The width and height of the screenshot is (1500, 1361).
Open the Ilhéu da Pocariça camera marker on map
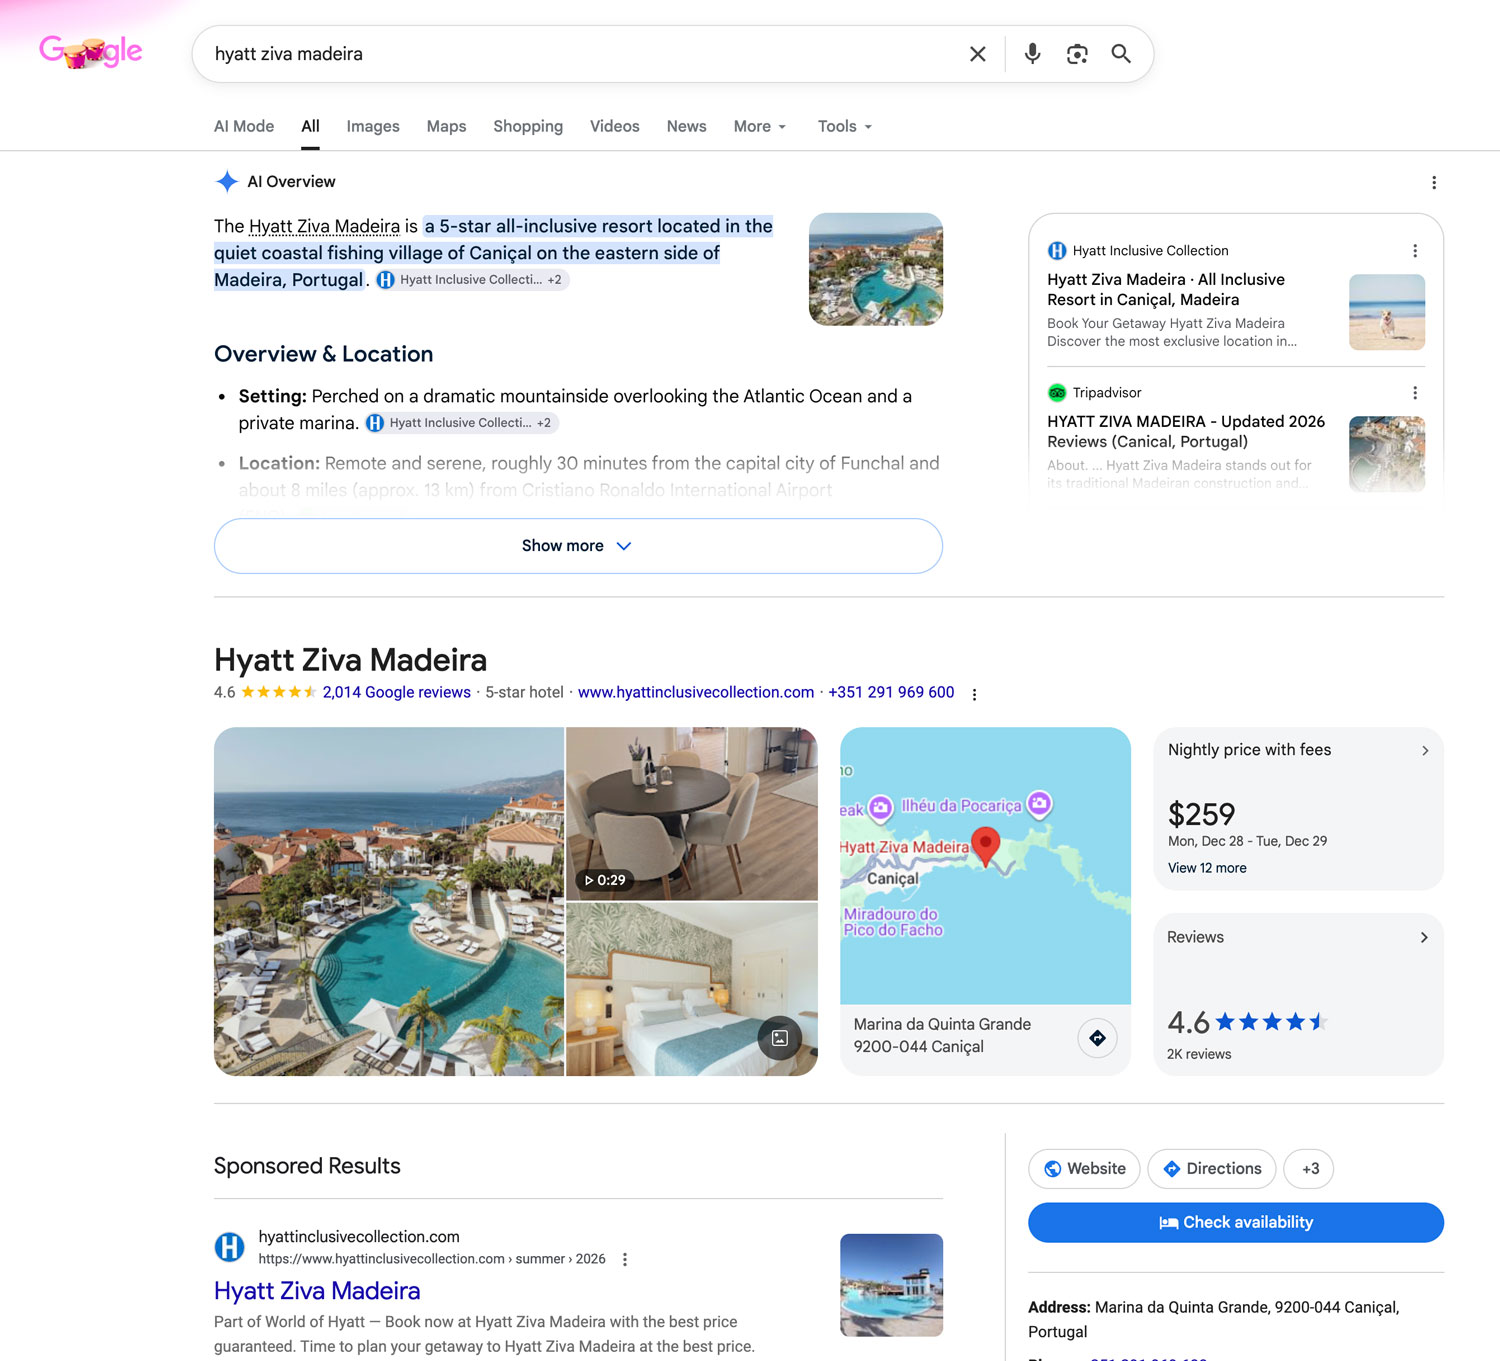click(1040, 804)
